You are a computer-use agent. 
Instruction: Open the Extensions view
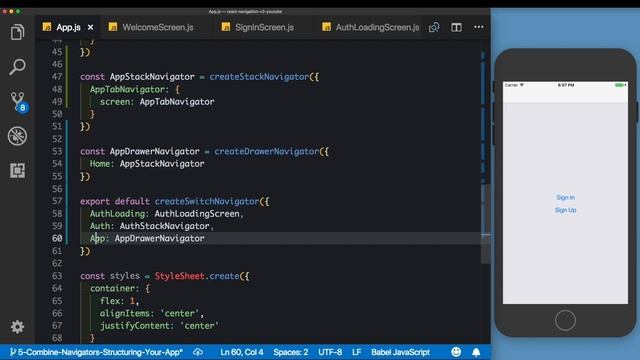pos(17,170)
